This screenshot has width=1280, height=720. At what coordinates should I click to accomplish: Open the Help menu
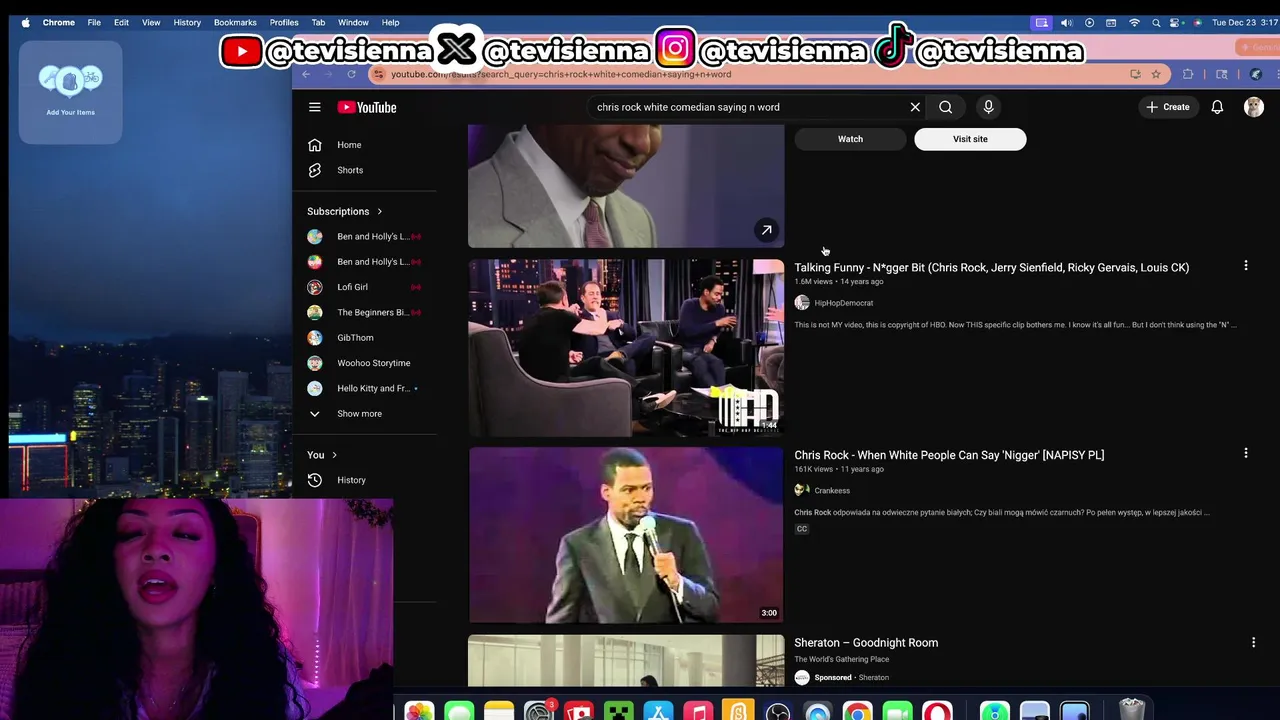click(x=390, y=22)
